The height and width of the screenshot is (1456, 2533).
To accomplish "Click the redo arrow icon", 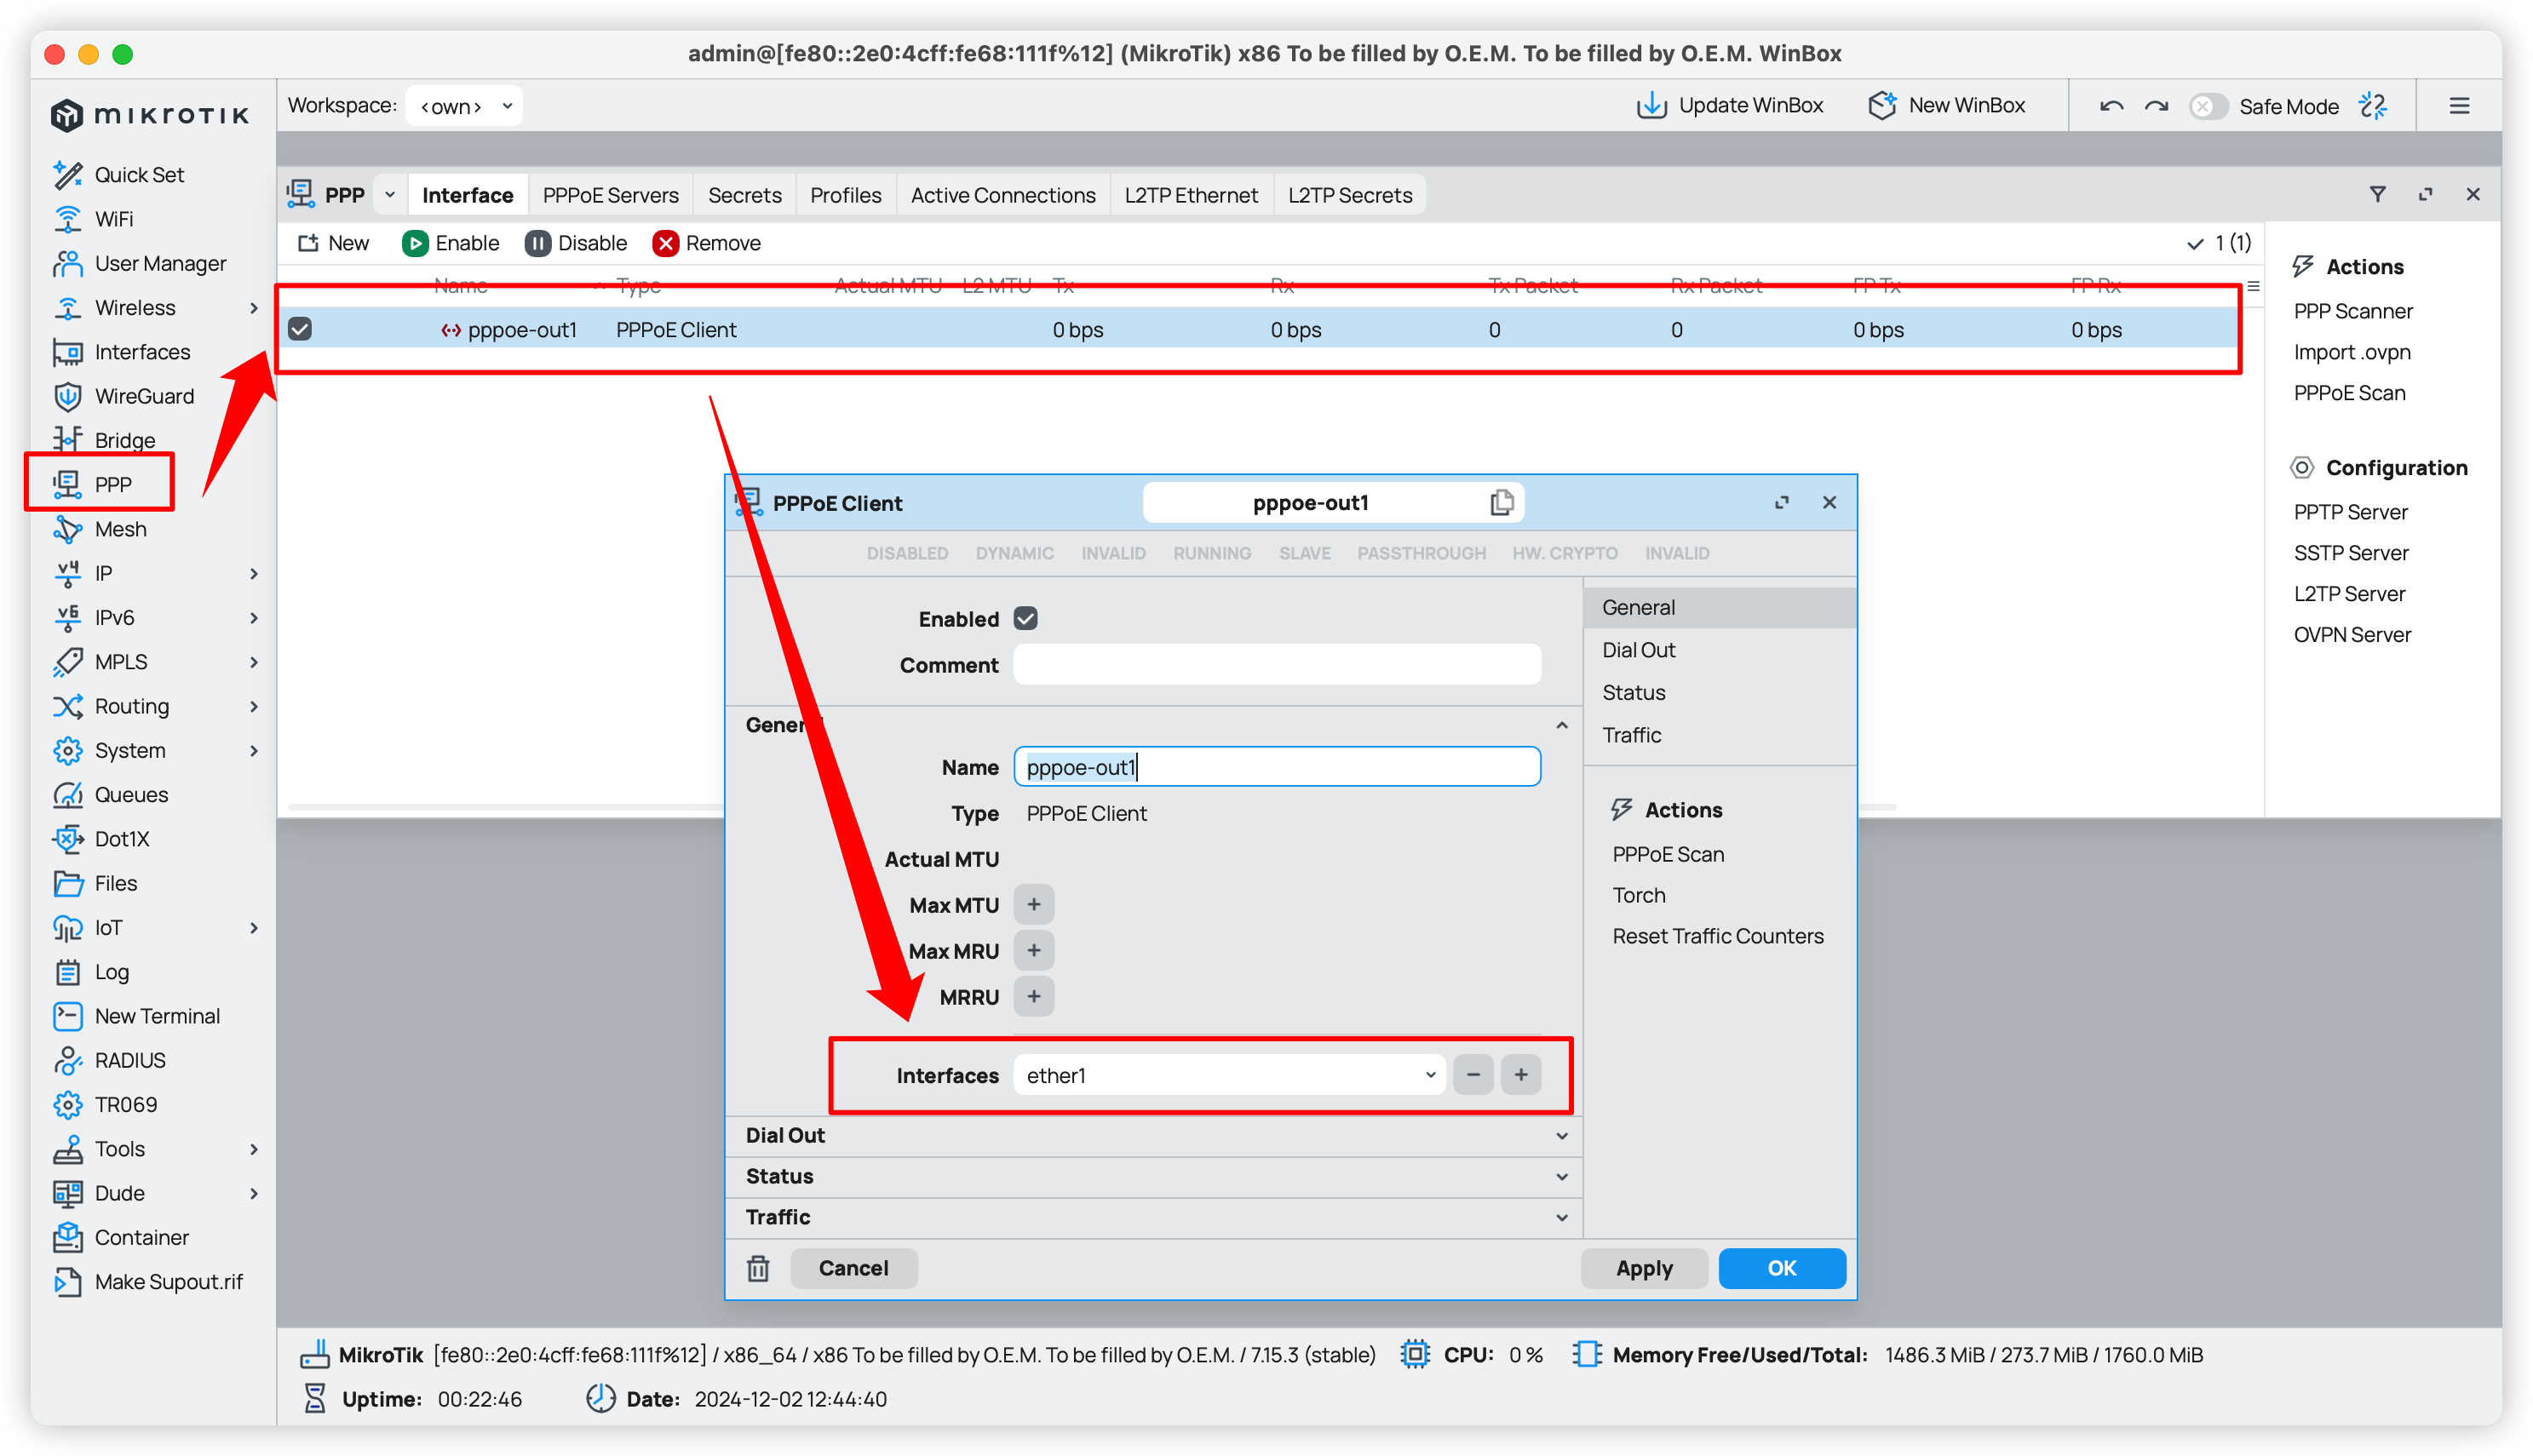I will coord(2156,106).
